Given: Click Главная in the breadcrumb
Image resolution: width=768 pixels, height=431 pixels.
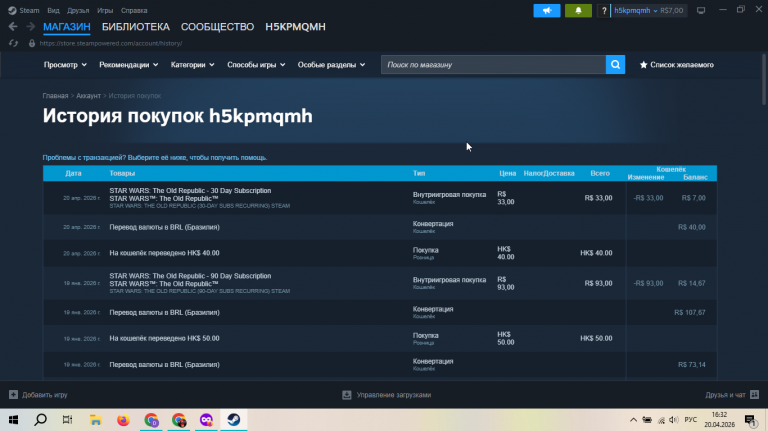Looking at the screenshot, I should point(55,96).
